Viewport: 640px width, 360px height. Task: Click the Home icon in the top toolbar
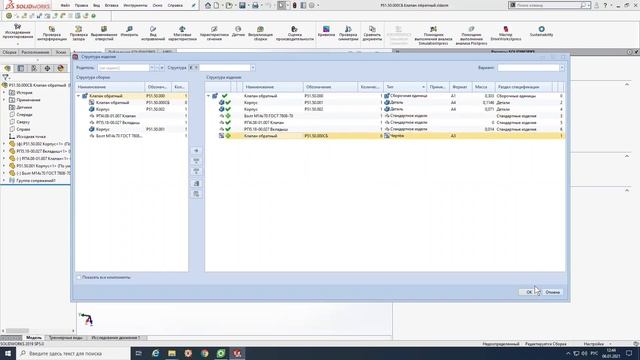[x=208, y=5]
